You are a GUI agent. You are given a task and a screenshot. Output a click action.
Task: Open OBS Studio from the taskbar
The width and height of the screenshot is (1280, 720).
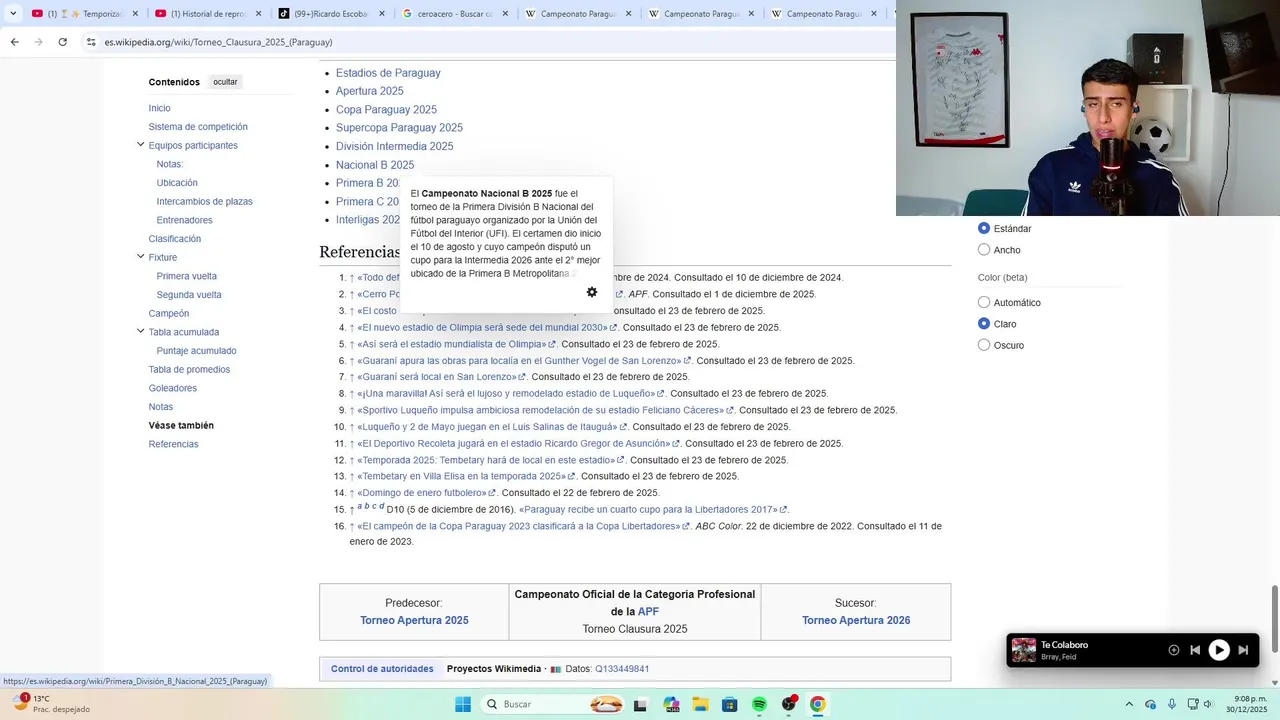(789, 704)
